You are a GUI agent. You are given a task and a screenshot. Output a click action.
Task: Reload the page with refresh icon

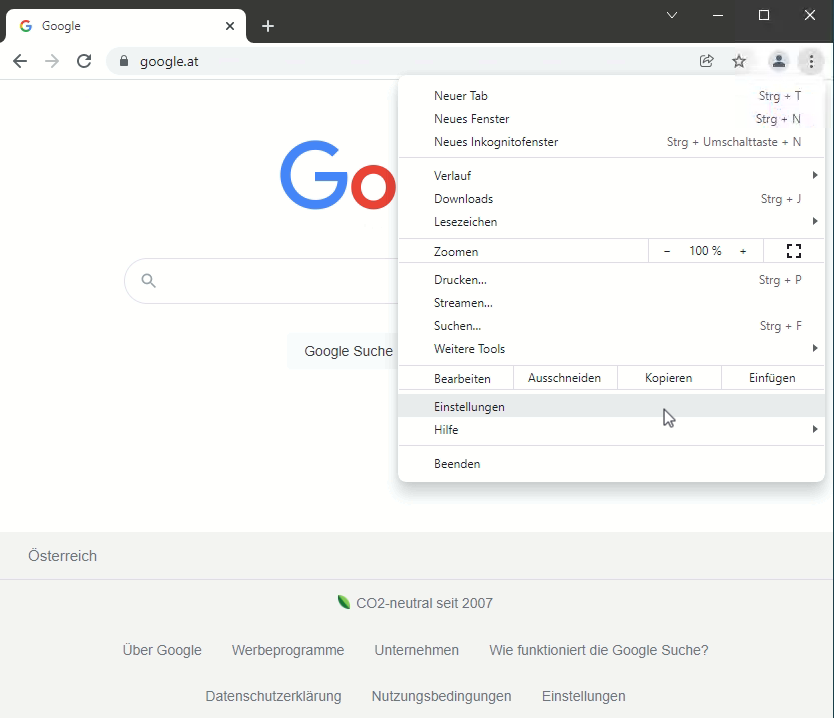point(84,61)
